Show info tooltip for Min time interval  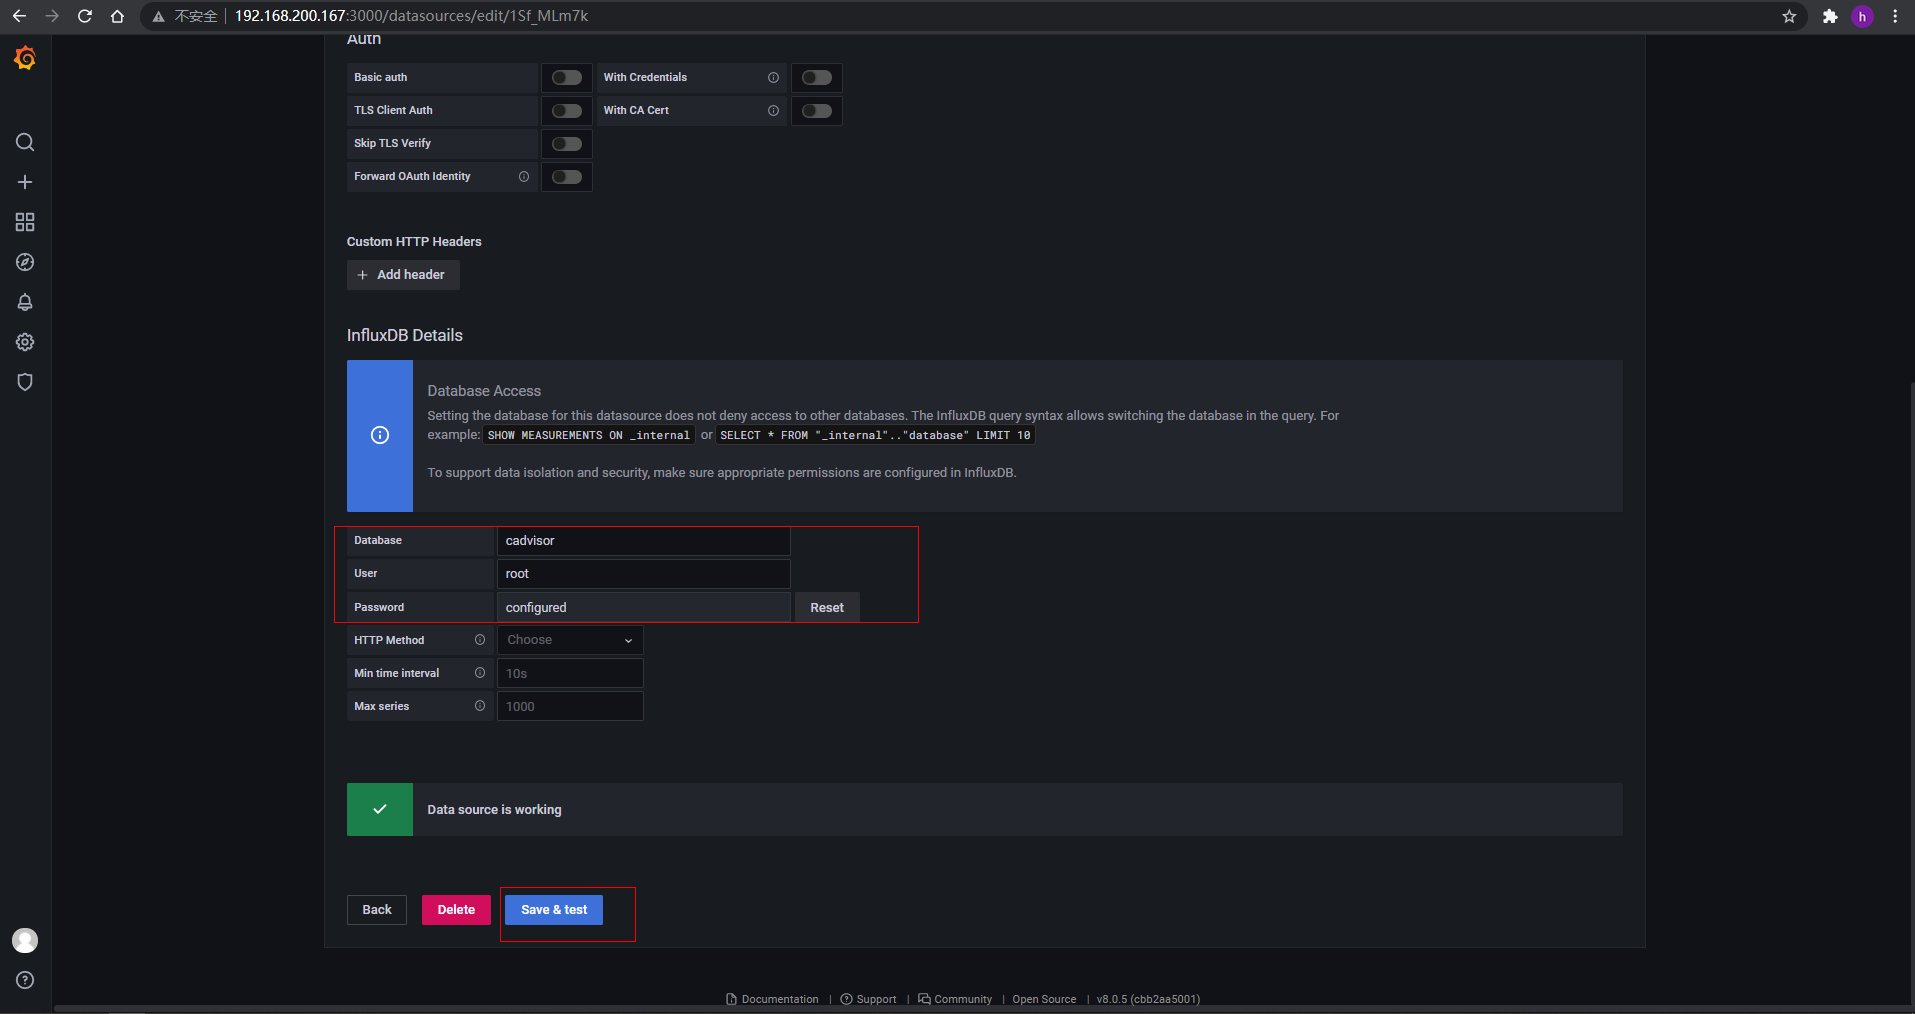tap(480, 673)
